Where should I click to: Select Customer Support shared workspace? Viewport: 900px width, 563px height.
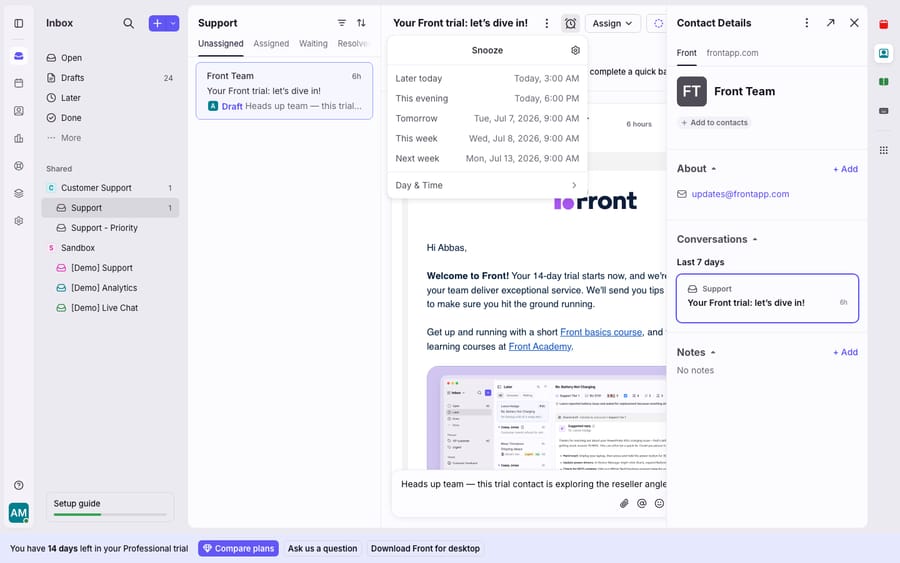[x=110, y=188]
